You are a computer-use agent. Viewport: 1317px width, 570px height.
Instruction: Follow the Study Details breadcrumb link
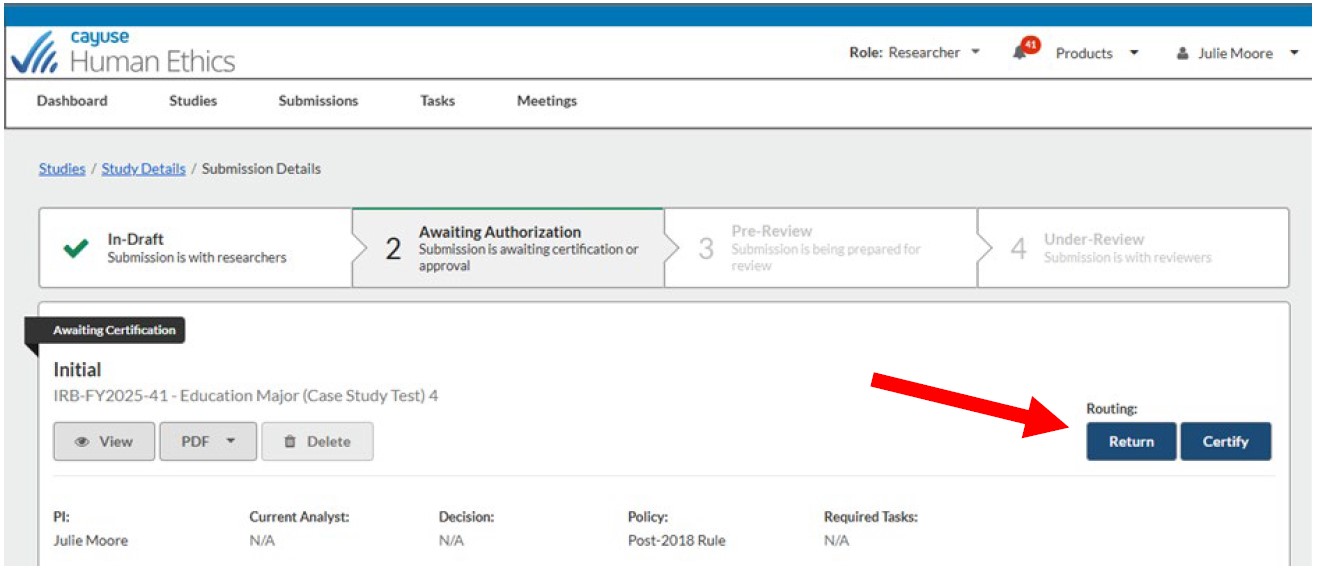click(143, 169)
